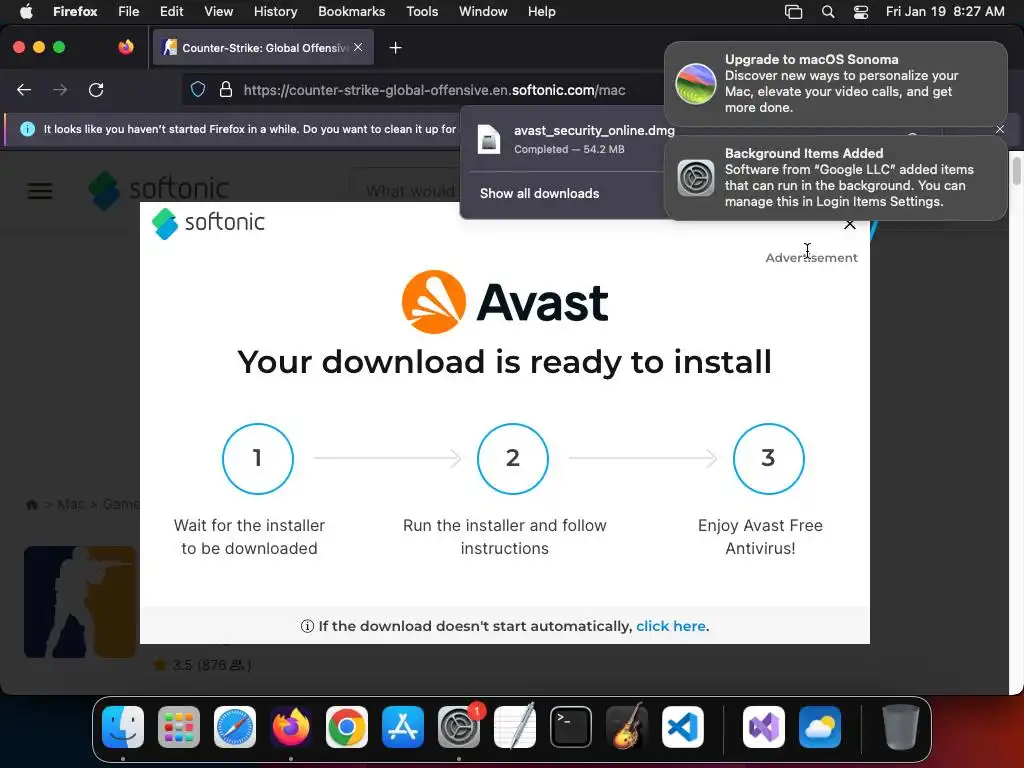
Task: Open Softonic hamburger menu
Action: [40, 191]
